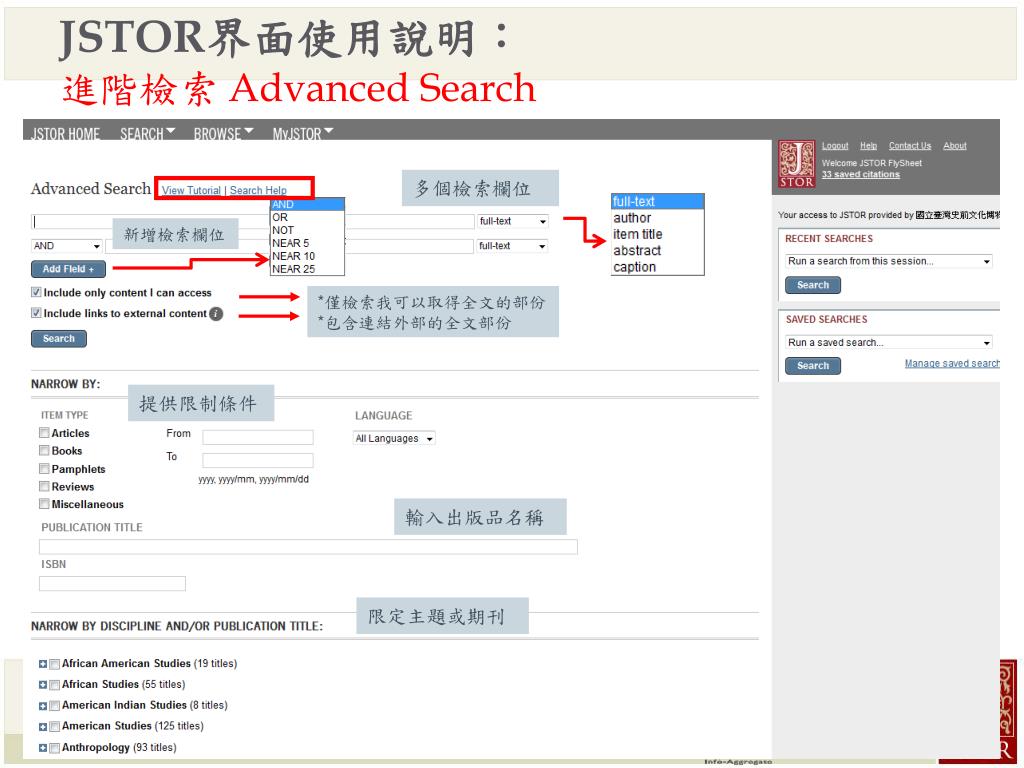The width and height of the screenshot is (1024, 768).
Task: Click the From date input field
Action: pyautogui.click(x=258, y=437)
